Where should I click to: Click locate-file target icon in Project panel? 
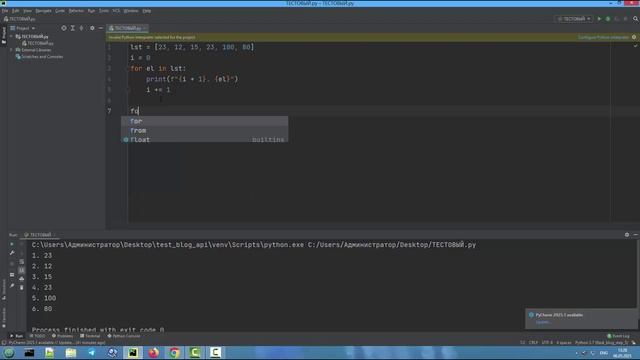tap(64, 28)
